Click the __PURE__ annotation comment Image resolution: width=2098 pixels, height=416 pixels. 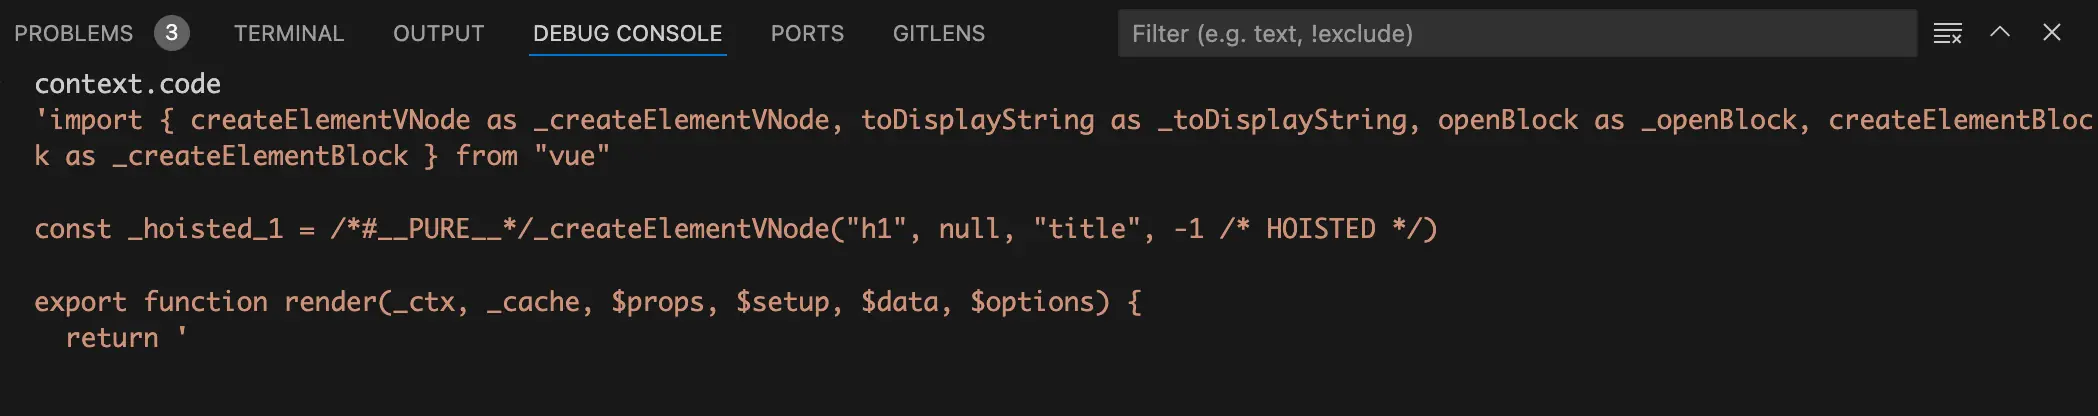click(439, 229)
